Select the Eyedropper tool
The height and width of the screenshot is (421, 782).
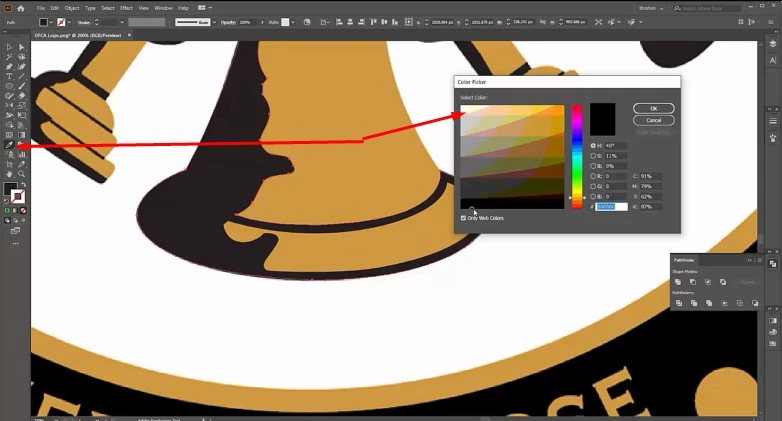pyautogui.click(x=9, y=145)
